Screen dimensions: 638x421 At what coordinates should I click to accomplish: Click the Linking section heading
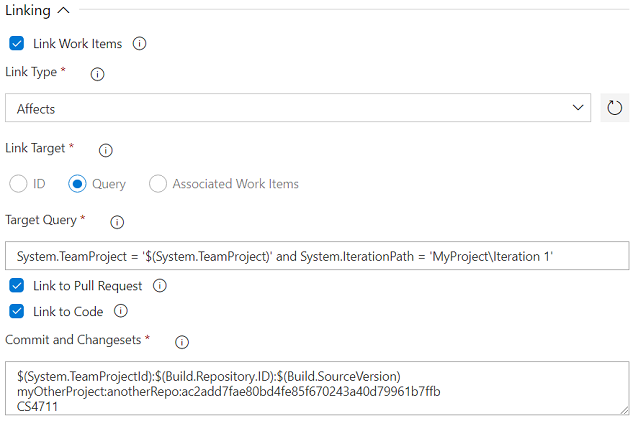click(28, 11)
